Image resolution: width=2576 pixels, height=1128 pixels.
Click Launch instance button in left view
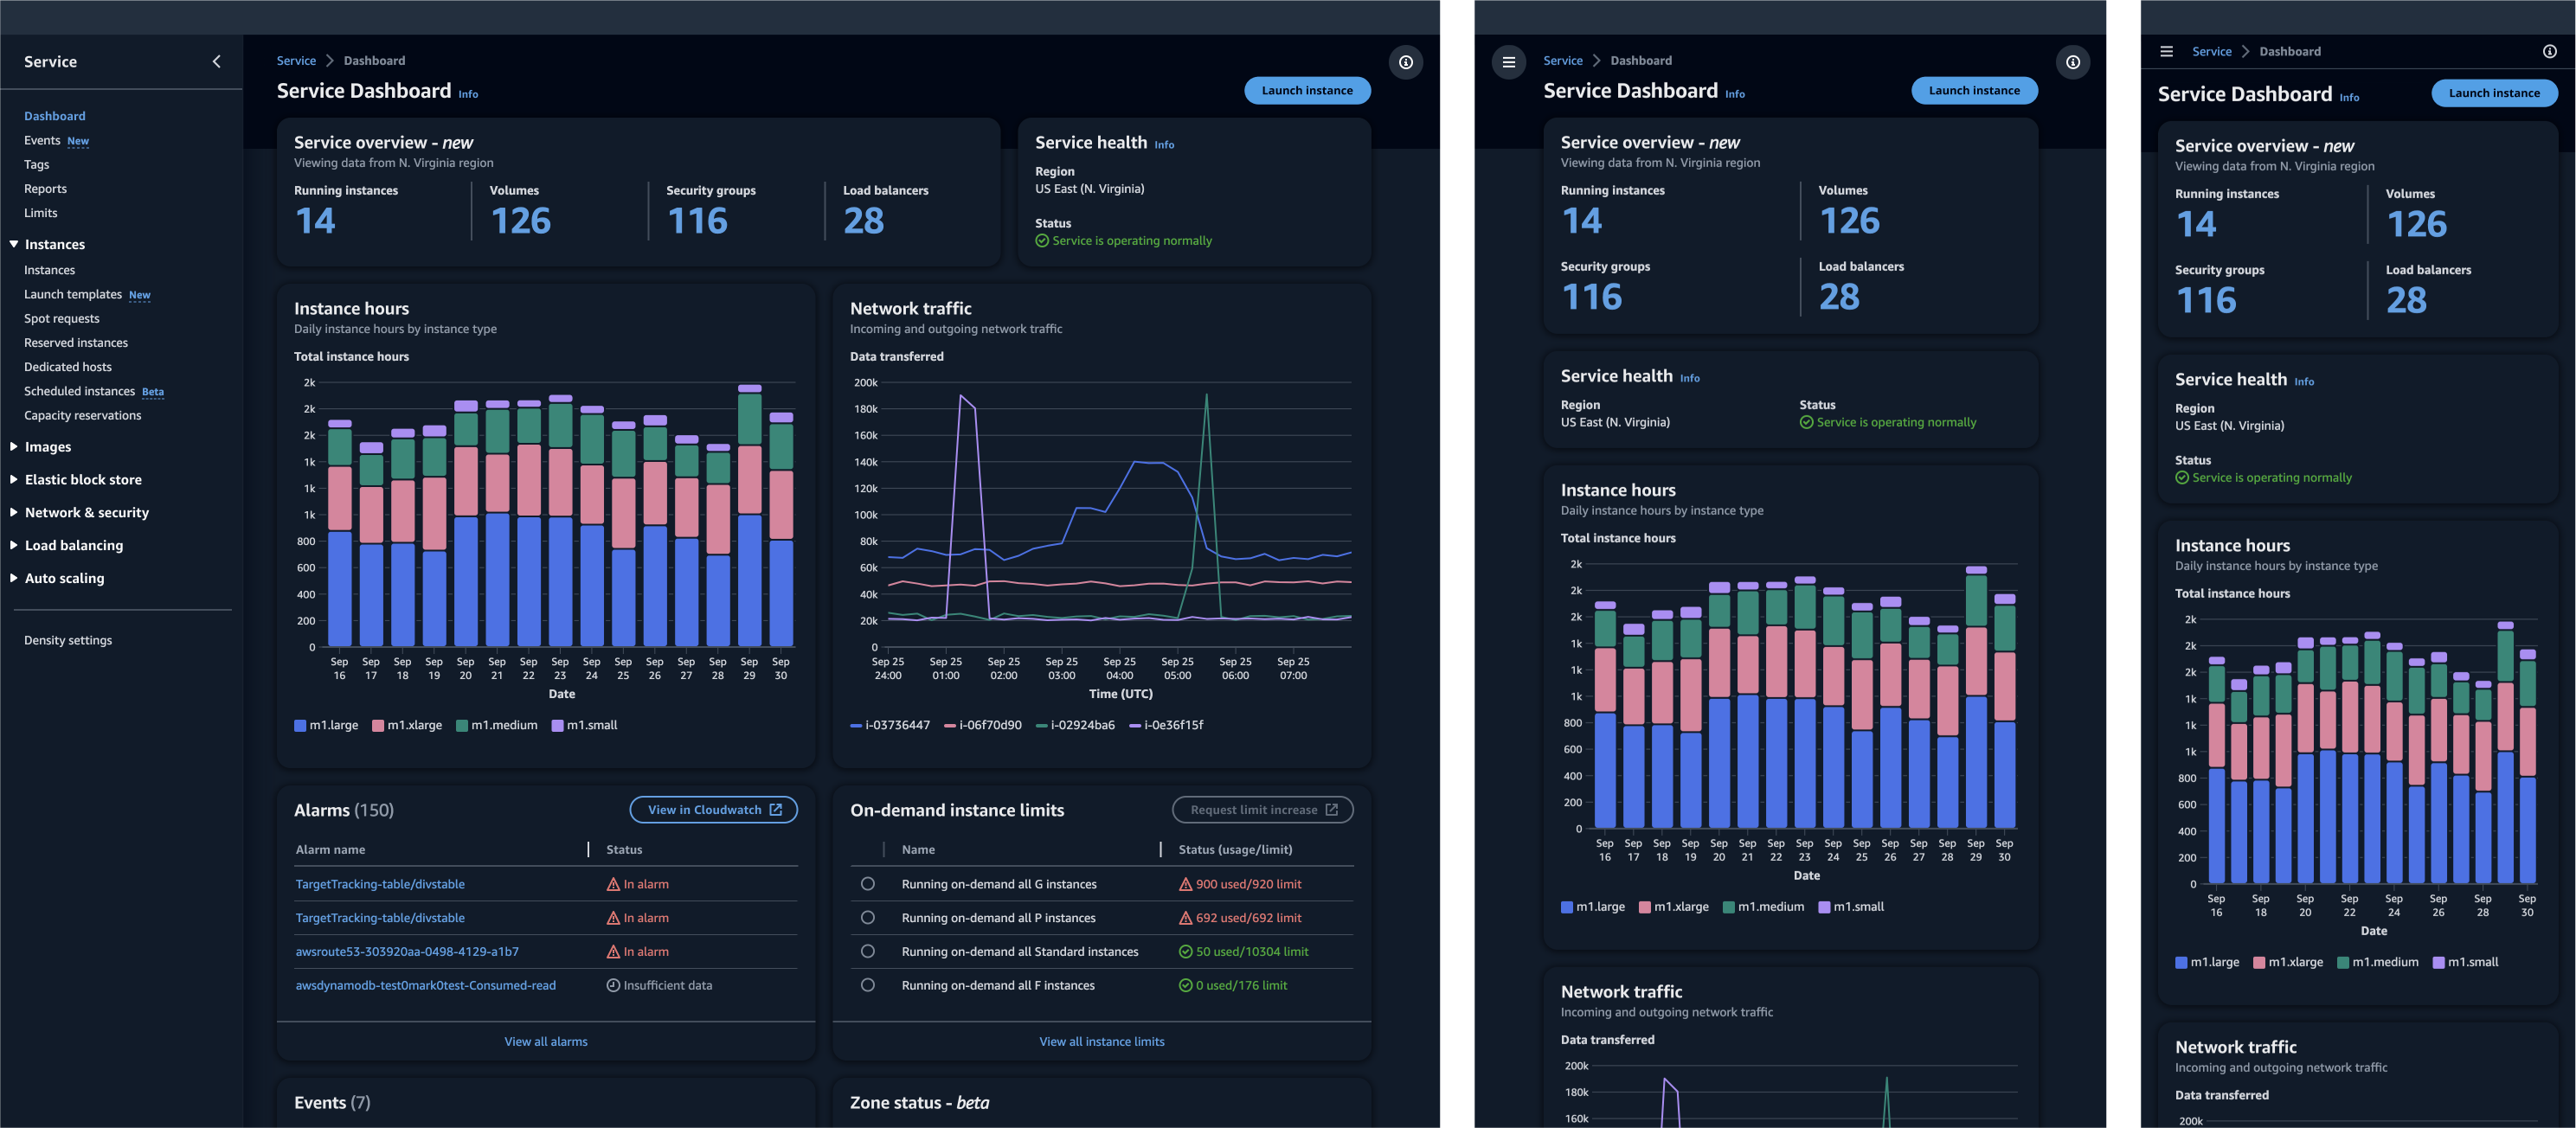1306,90
